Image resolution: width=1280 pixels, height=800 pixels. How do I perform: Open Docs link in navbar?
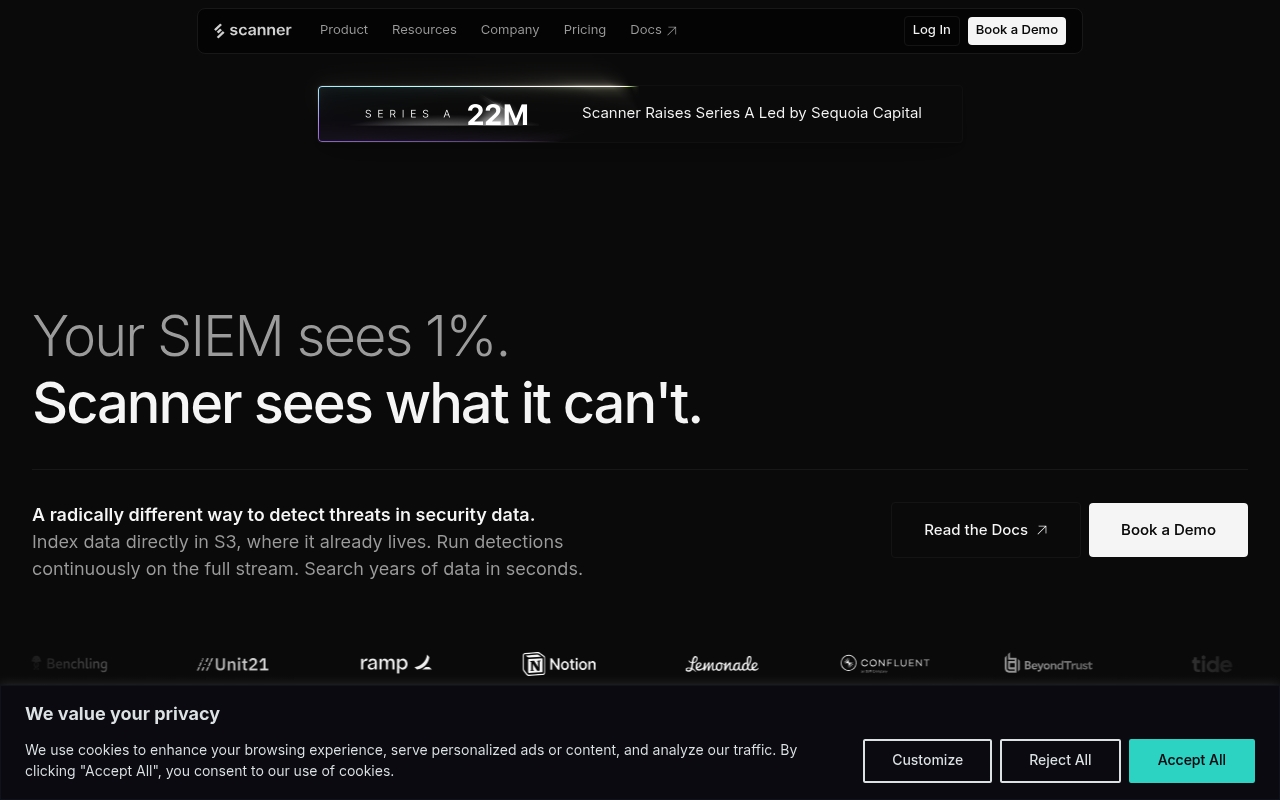[654, 30]
